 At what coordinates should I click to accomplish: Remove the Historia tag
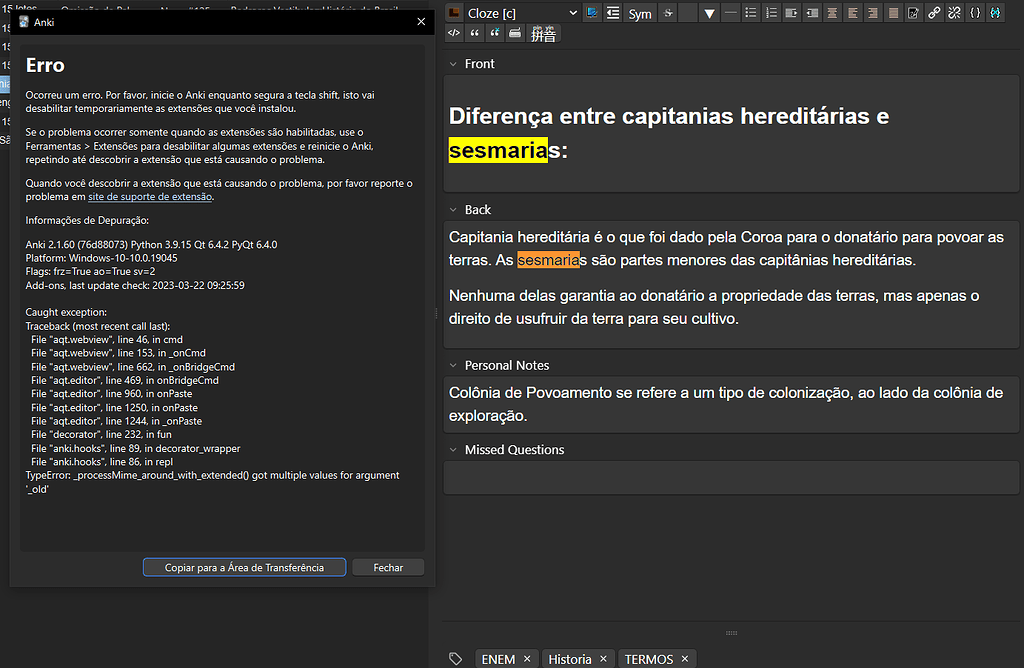(603, 658)
